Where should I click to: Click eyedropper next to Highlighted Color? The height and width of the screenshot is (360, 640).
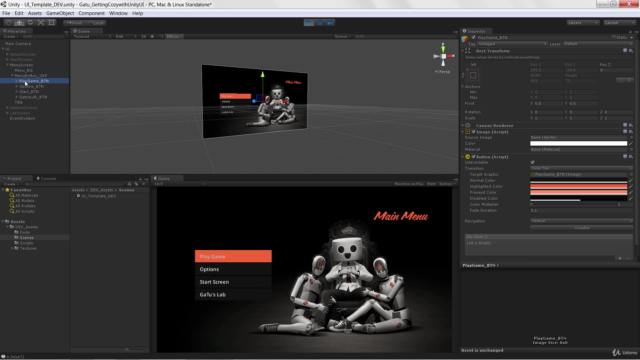(631, 186)
